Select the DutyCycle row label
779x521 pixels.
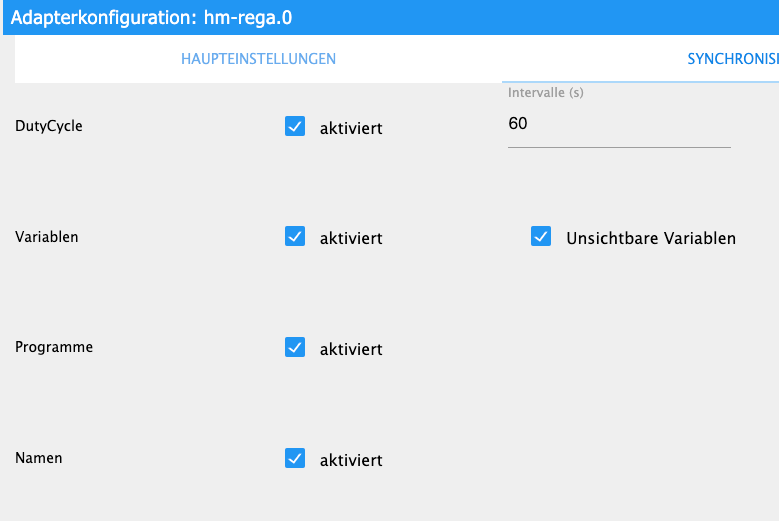click(49, 127)
